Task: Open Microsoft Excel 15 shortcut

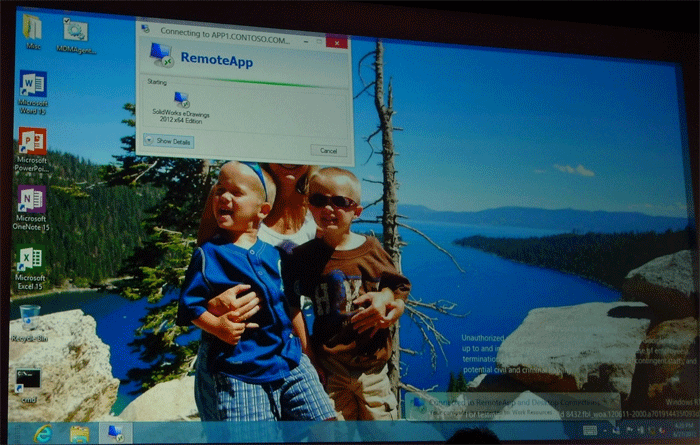Action: tap(30, 259)
